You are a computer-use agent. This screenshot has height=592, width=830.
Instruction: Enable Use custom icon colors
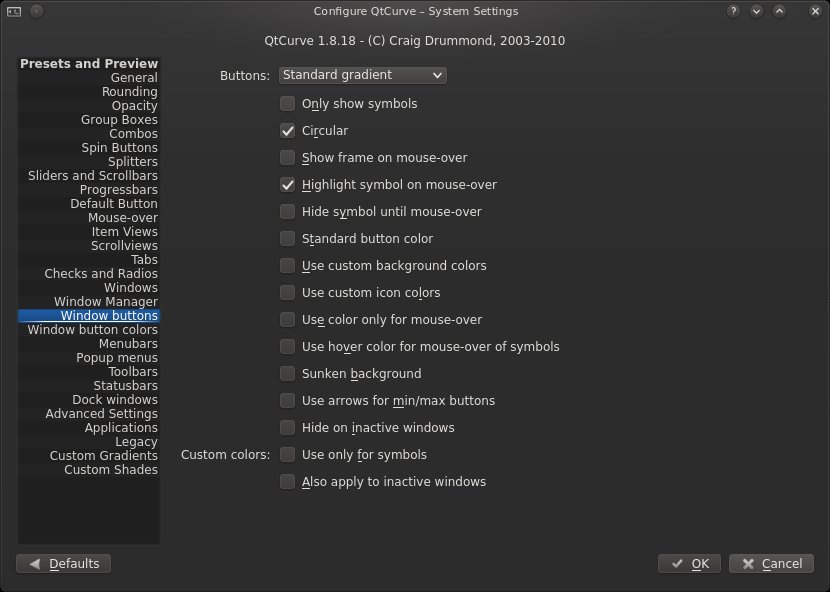click(287, 293)
